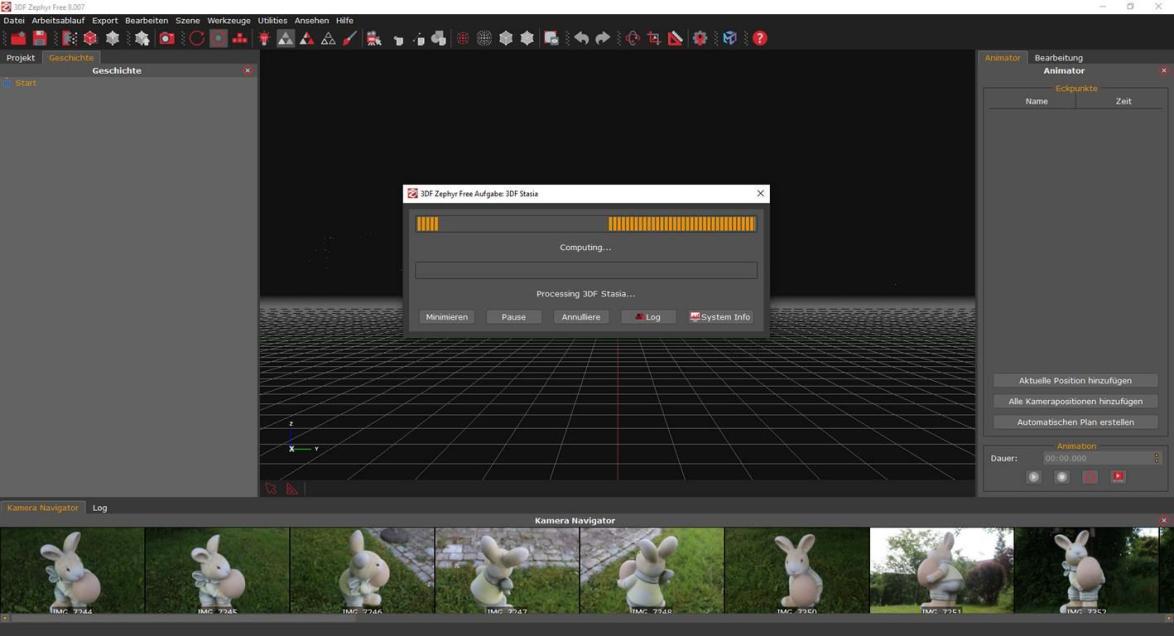Switch to the Bearbeitung tab
Image resolution: width=1174 pixels, height=636 pixels.
click(x=1059, y=58)
